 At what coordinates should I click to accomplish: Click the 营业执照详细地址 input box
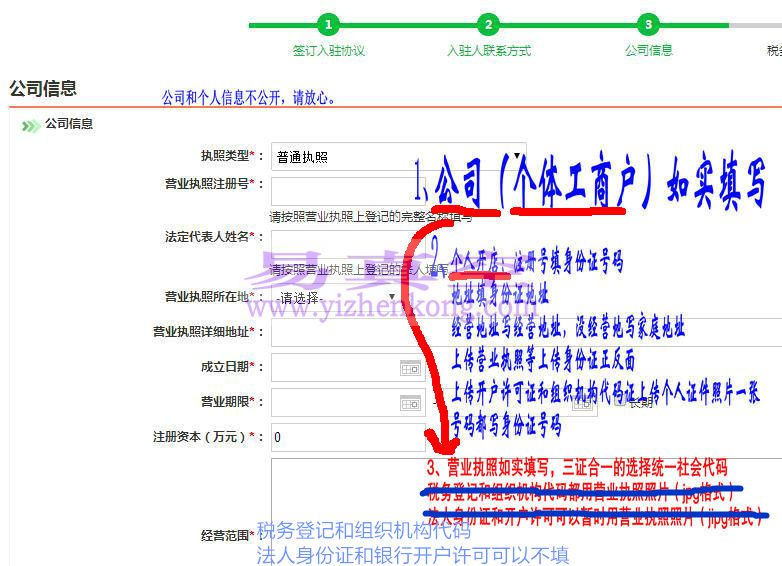(x=340, y=332)
